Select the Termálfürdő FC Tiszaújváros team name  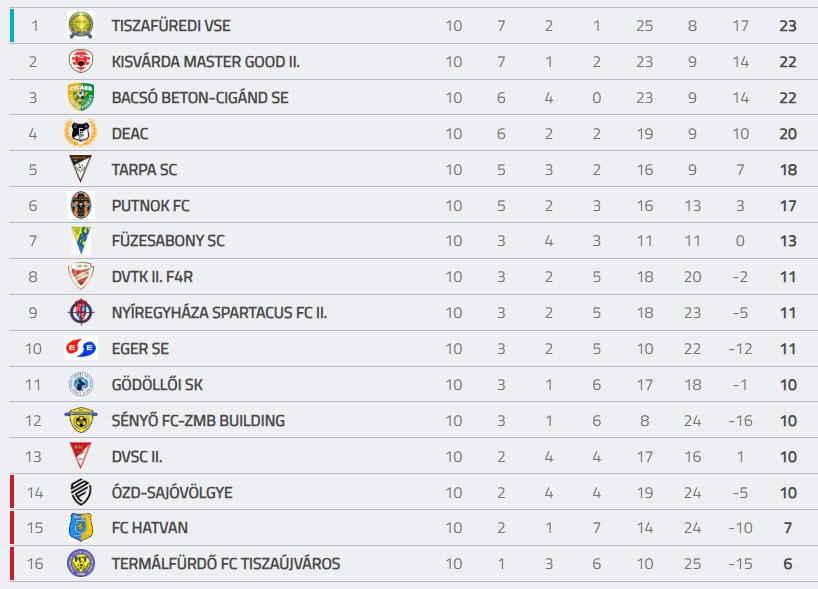click(226, 564)
